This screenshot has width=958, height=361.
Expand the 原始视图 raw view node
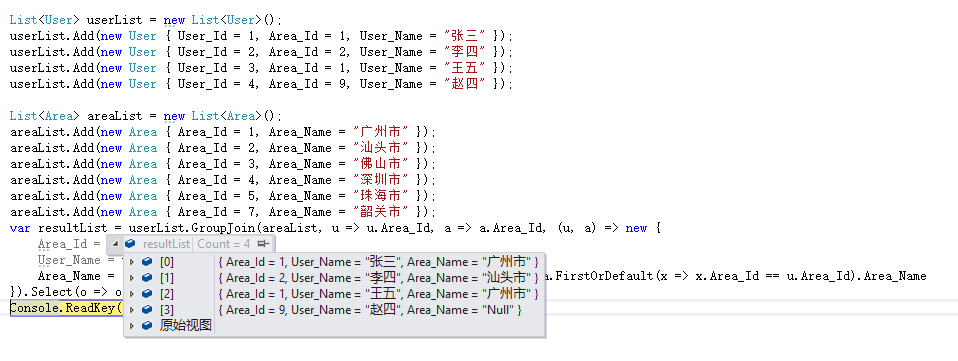click(x=131, y=326)
